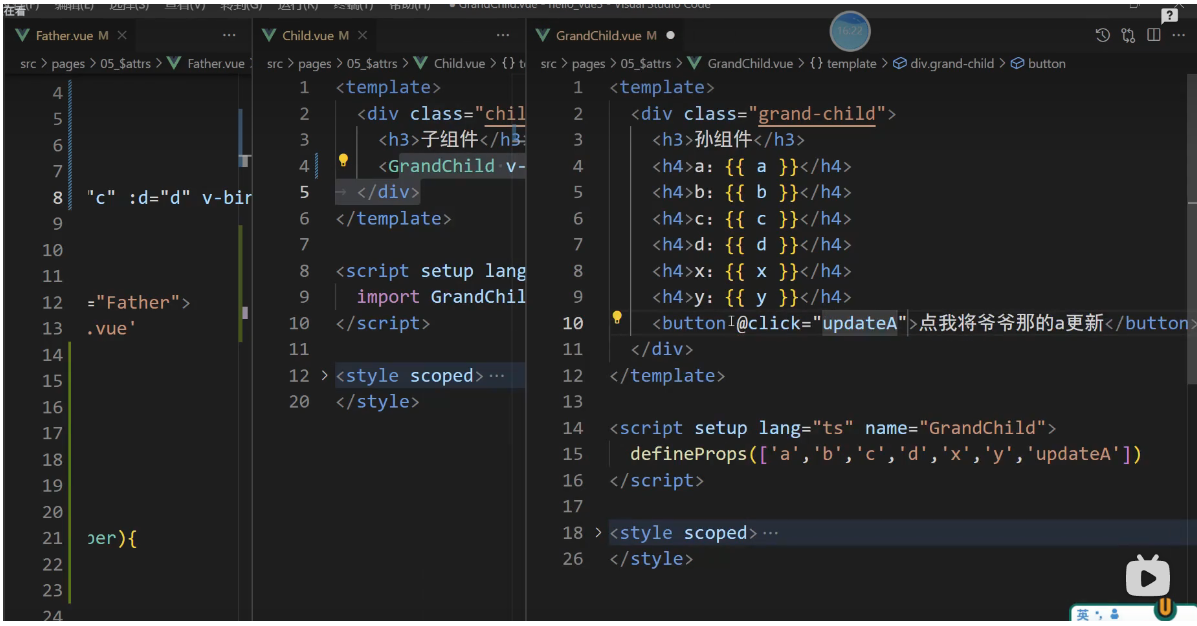Click the button text 点我将爷爷那的a更新
The height and width of the screenshot is (626, 1197).
(x=1011, y=323)
